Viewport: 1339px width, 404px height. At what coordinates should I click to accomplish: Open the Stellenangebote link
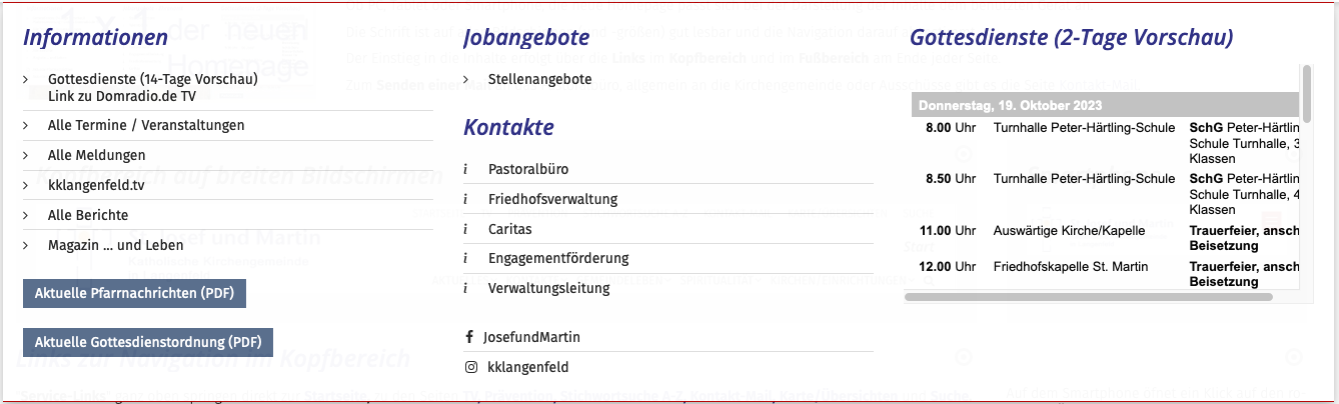click(x=539, y=79)
